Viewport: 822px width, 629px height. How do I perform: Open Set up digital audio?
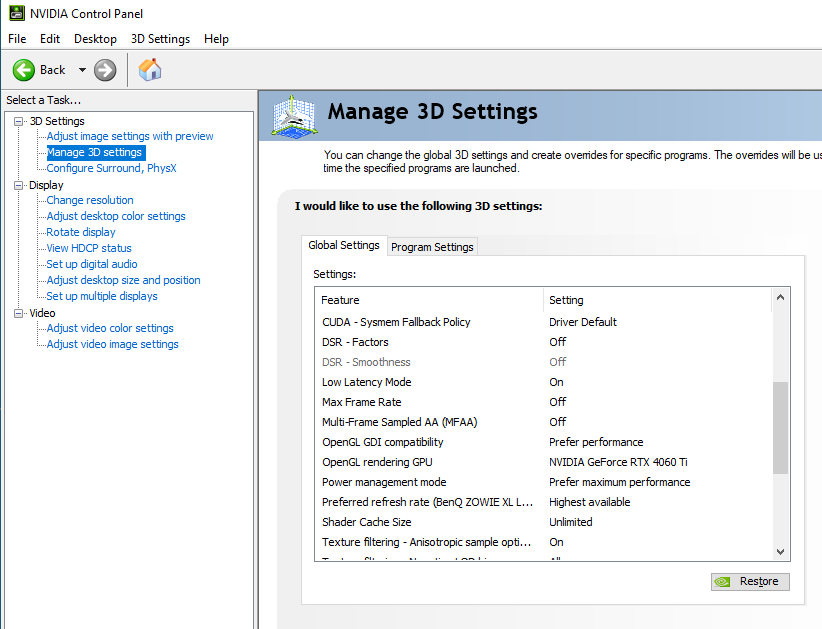(92, 264)
